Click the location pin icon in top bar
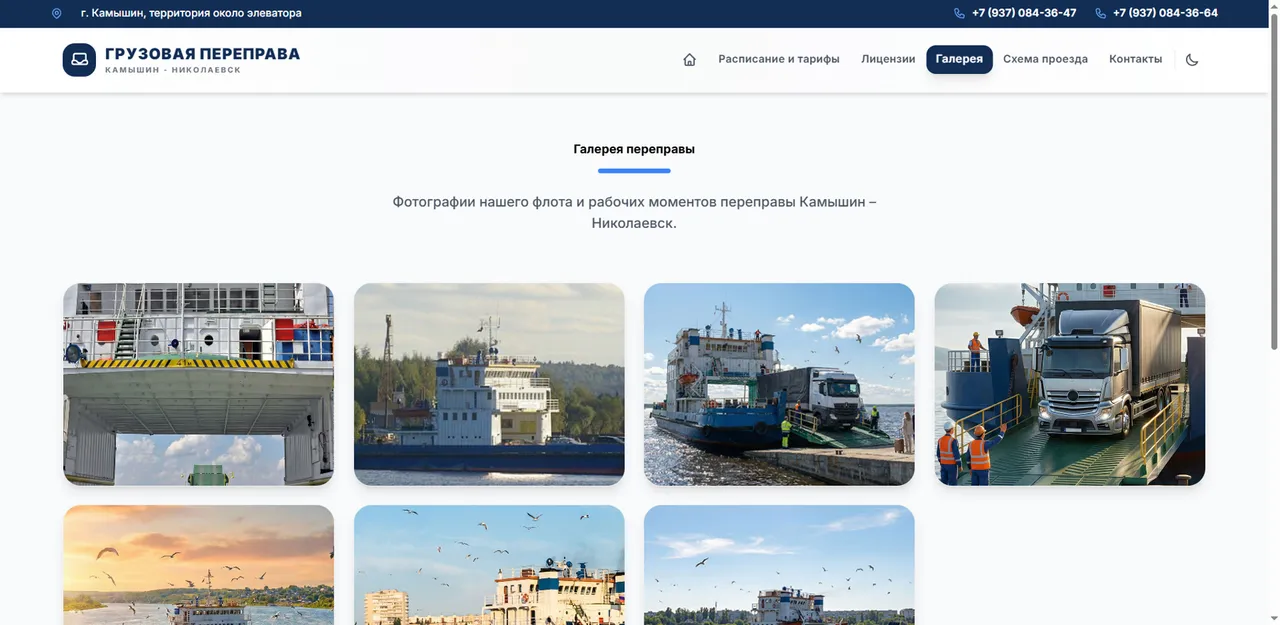Screen dimensions: 1280x625 pyautogui.click(x=57, y=13)
